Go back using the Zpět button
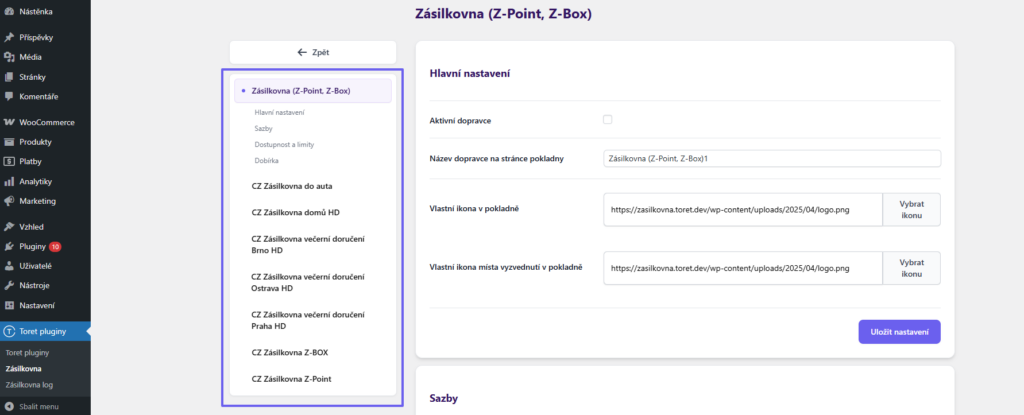 click(313, 52)
